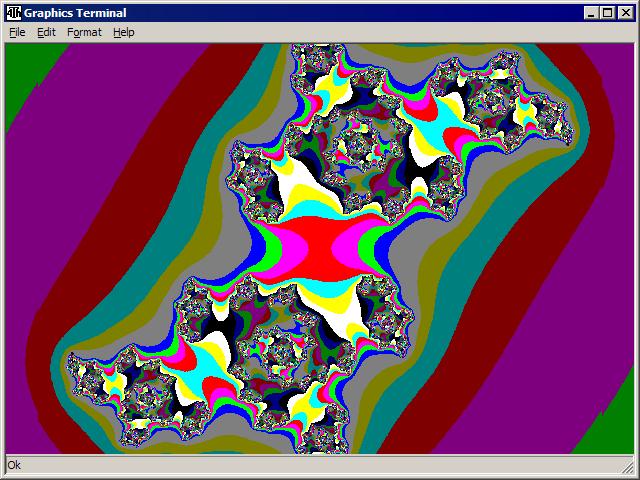Click the purple area in lower-left of canvas
Screen dimensions: 640x480
click(x=30, y=330)
